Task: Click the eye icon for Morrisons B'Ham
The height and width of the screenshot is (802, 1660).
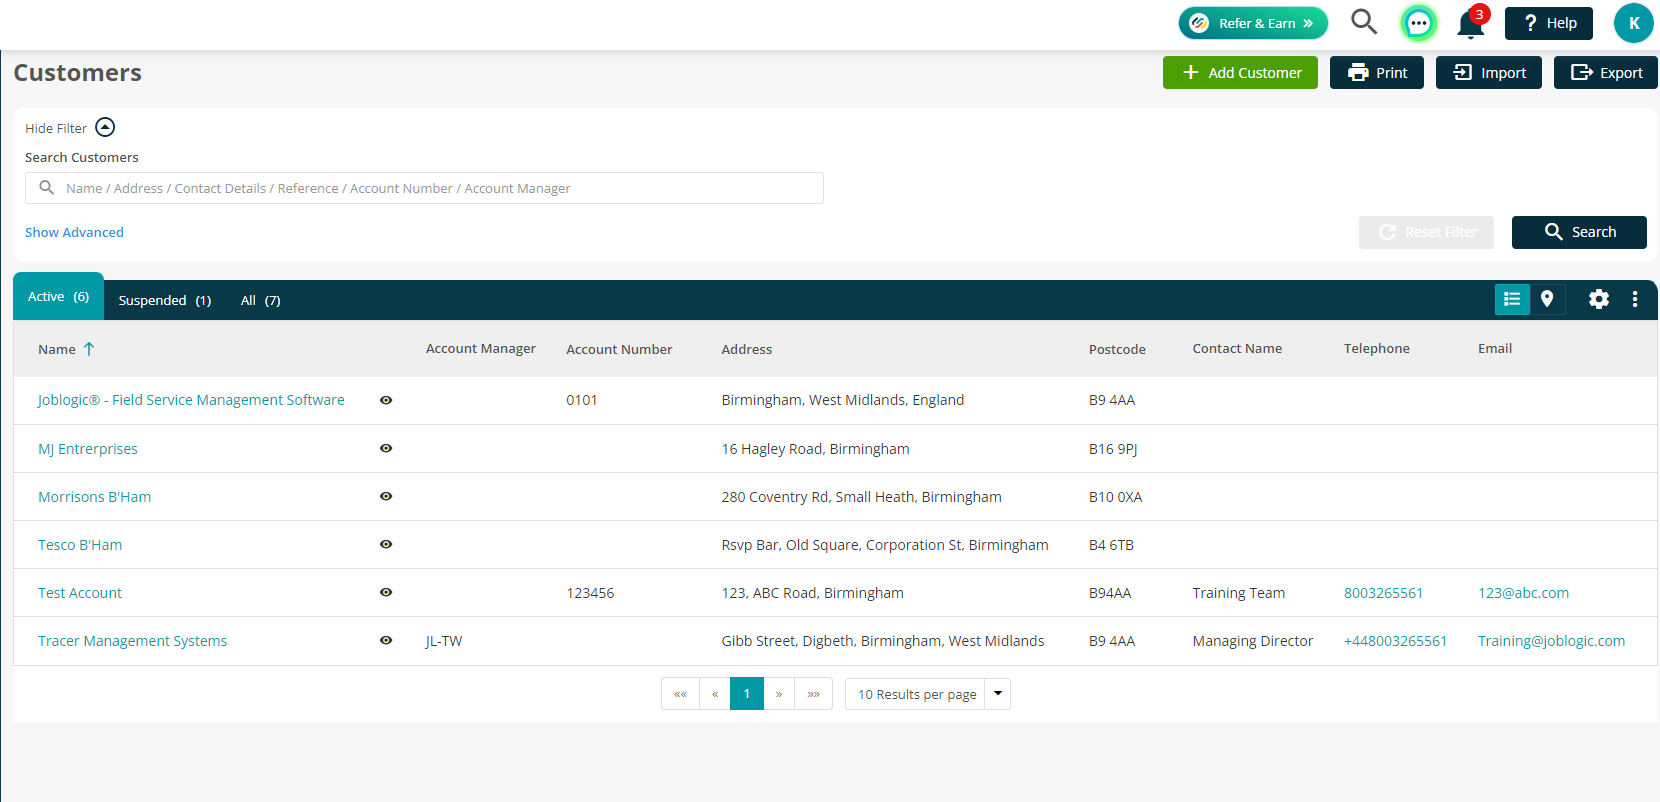Action: pyautogui.click(x=386, y=496)
